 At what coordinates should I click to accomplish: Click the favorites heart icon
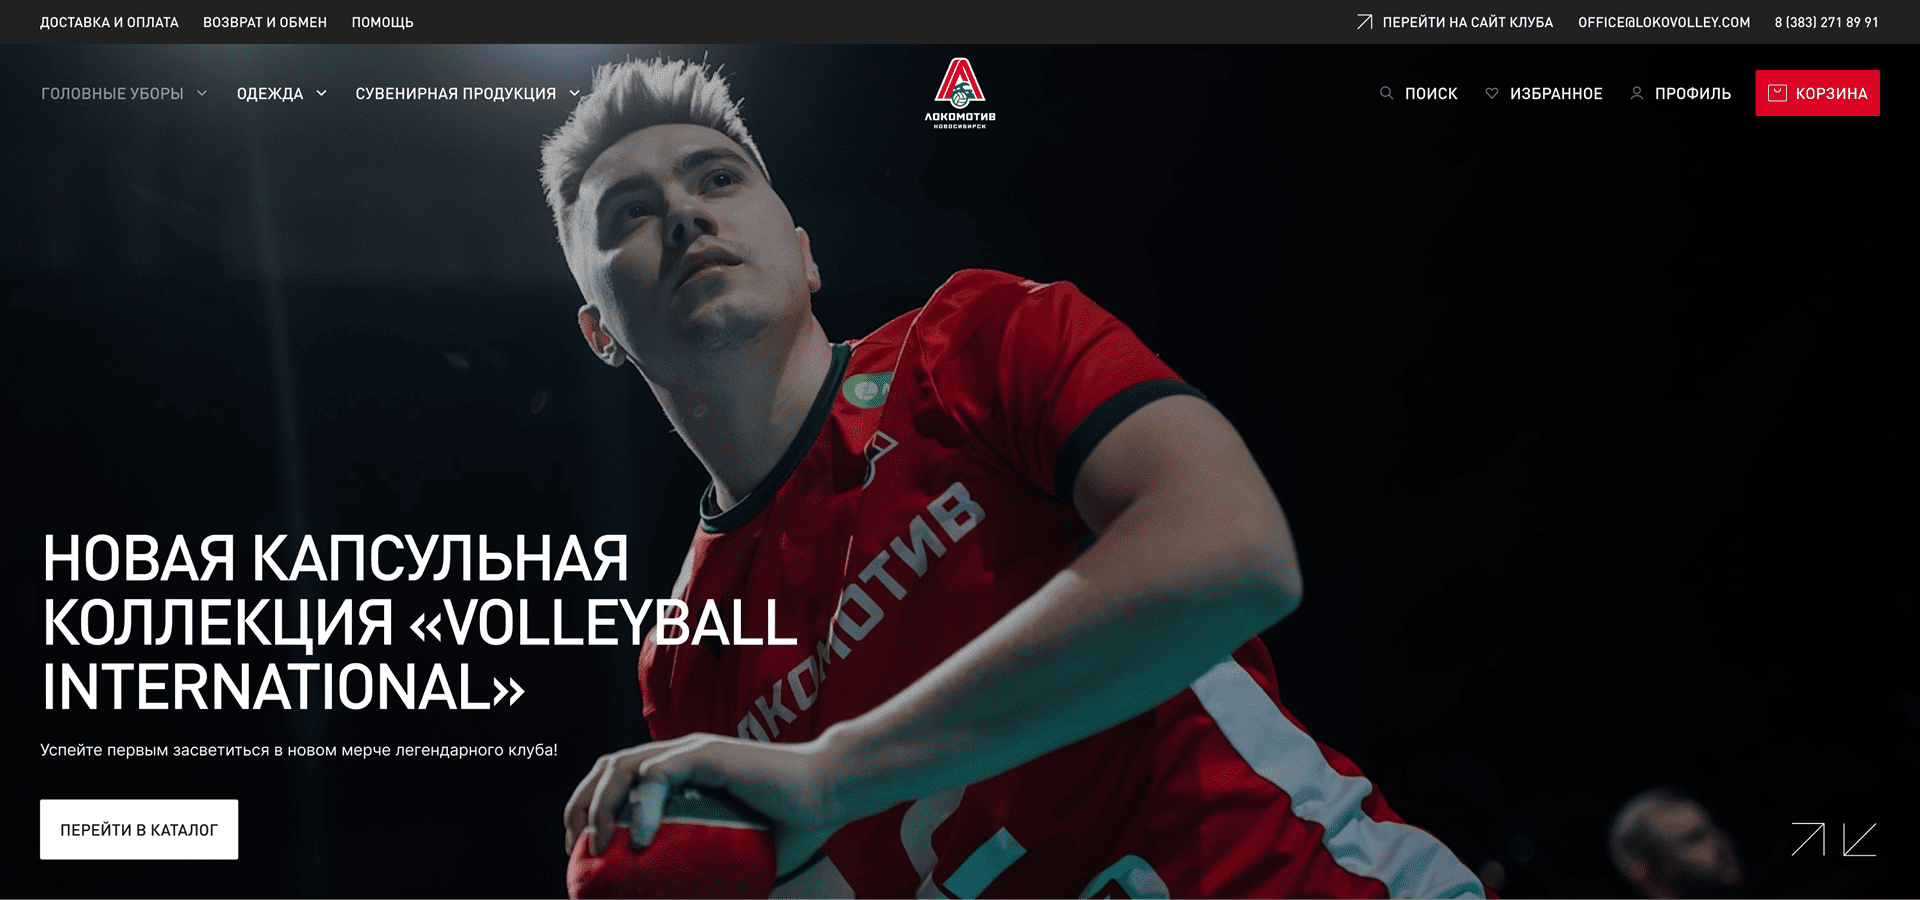[x=1492, y=93]
